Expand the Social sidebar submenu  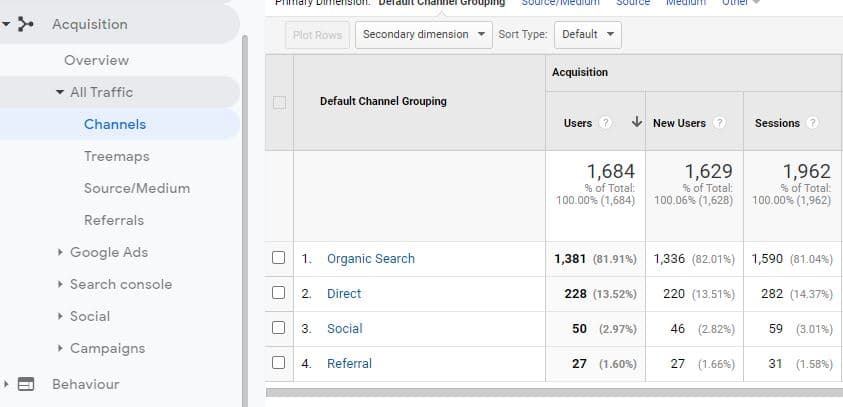[60, 316]
